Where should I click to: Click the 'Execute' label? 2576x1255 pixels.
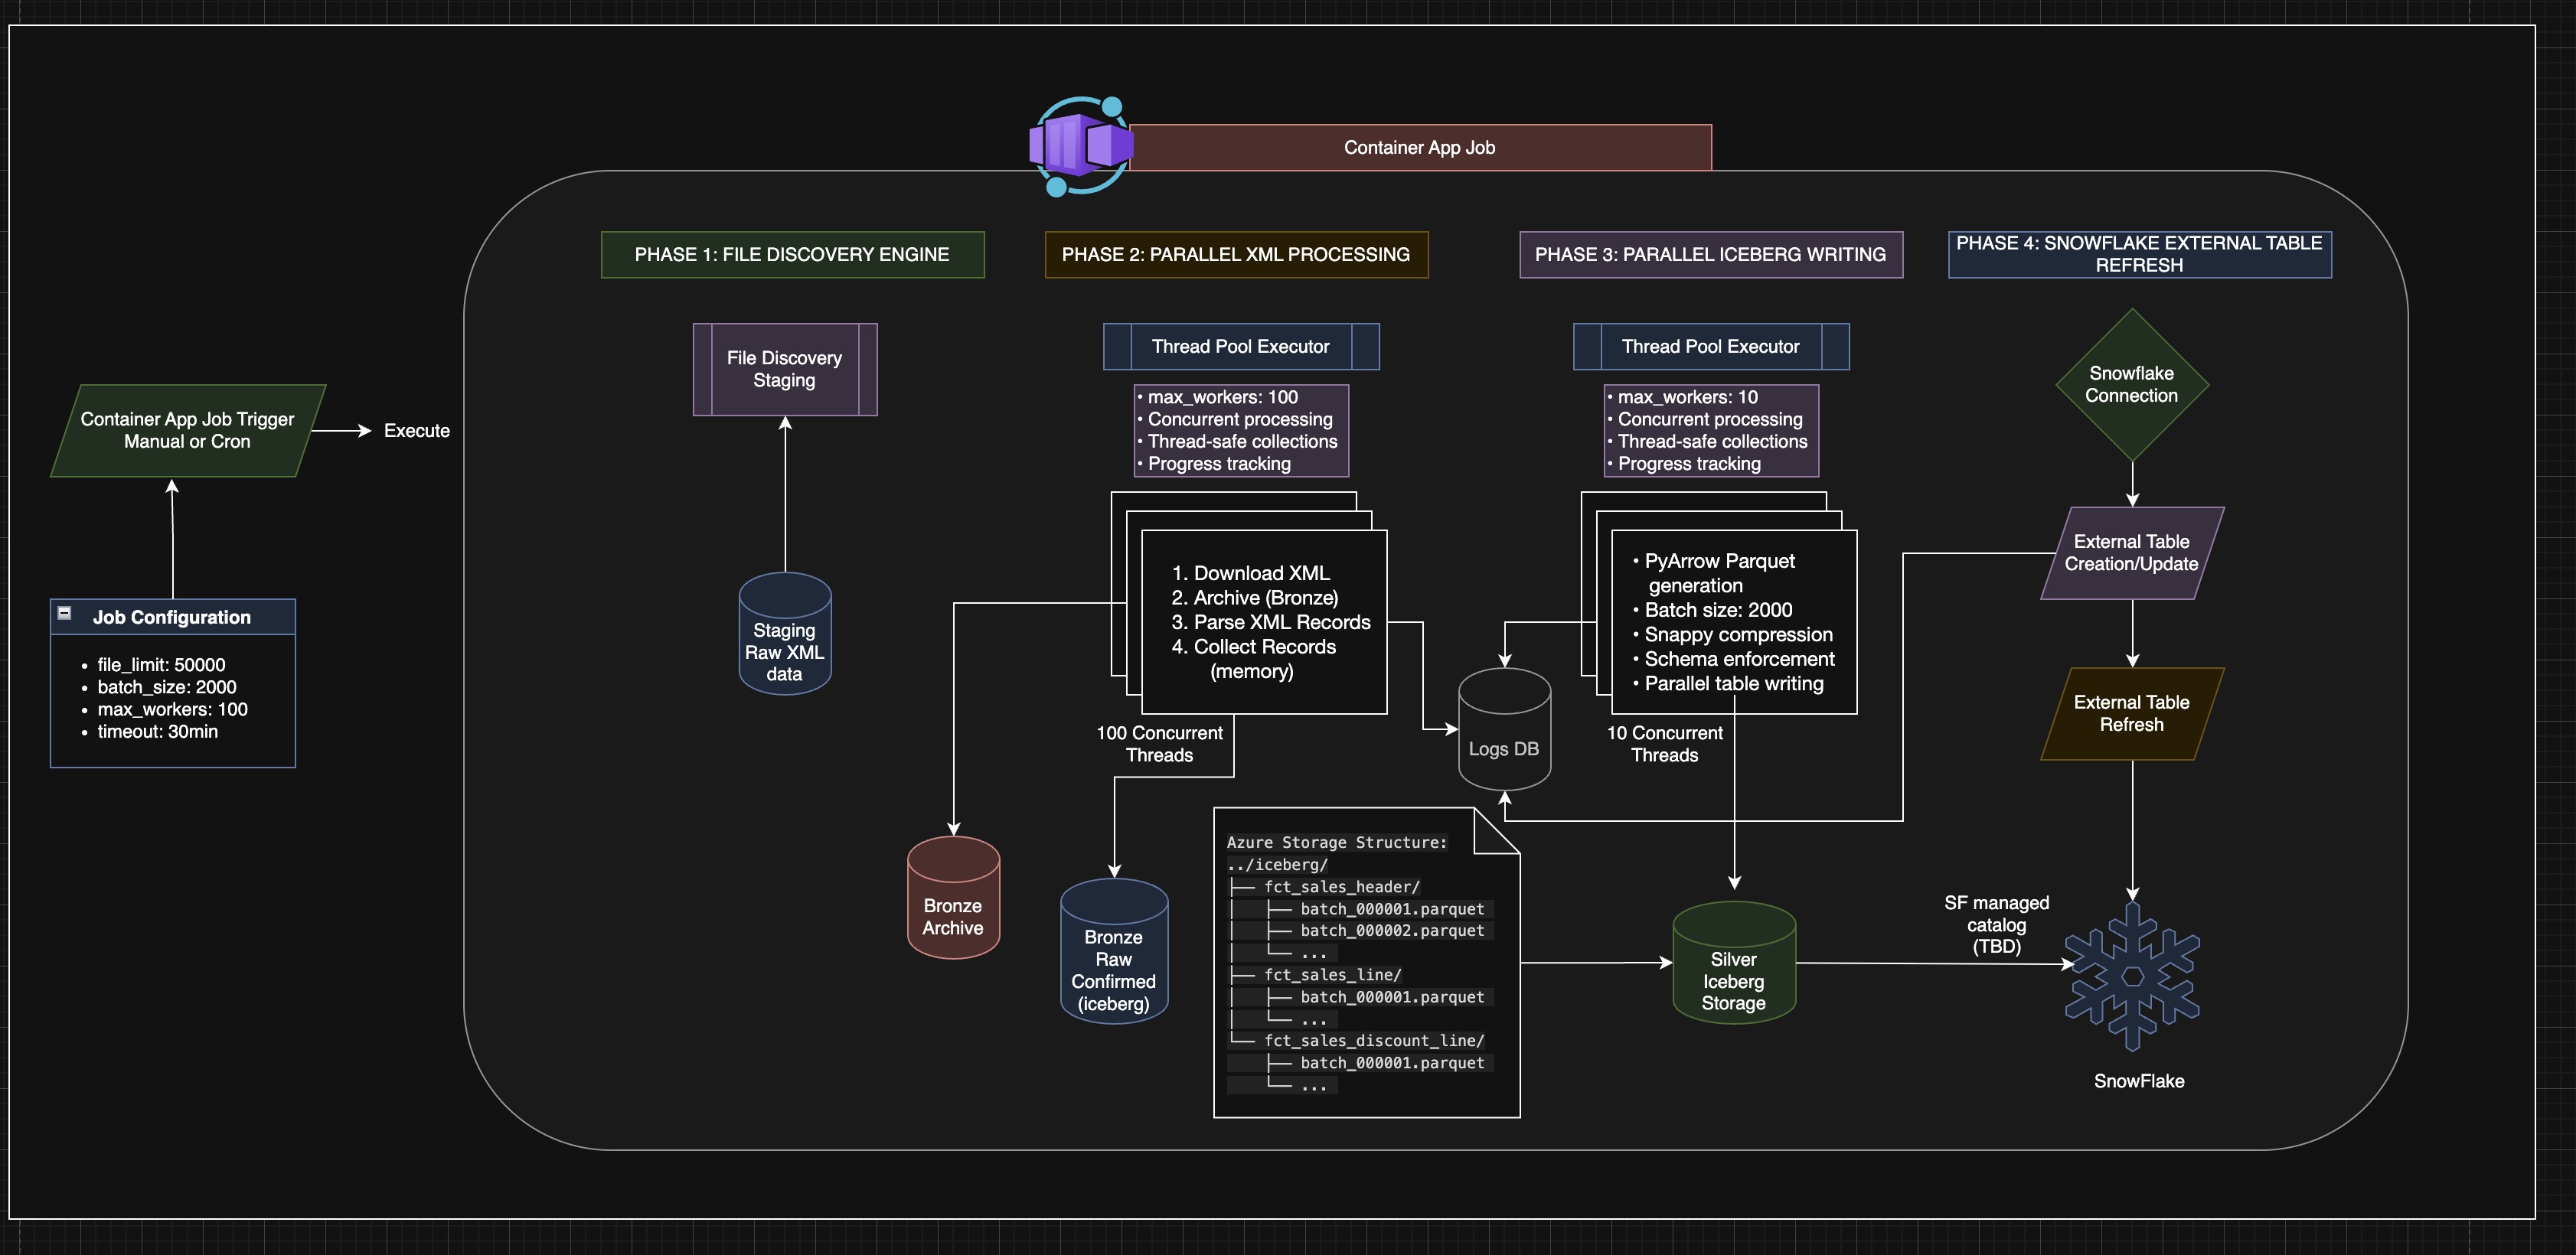[417, 431]
